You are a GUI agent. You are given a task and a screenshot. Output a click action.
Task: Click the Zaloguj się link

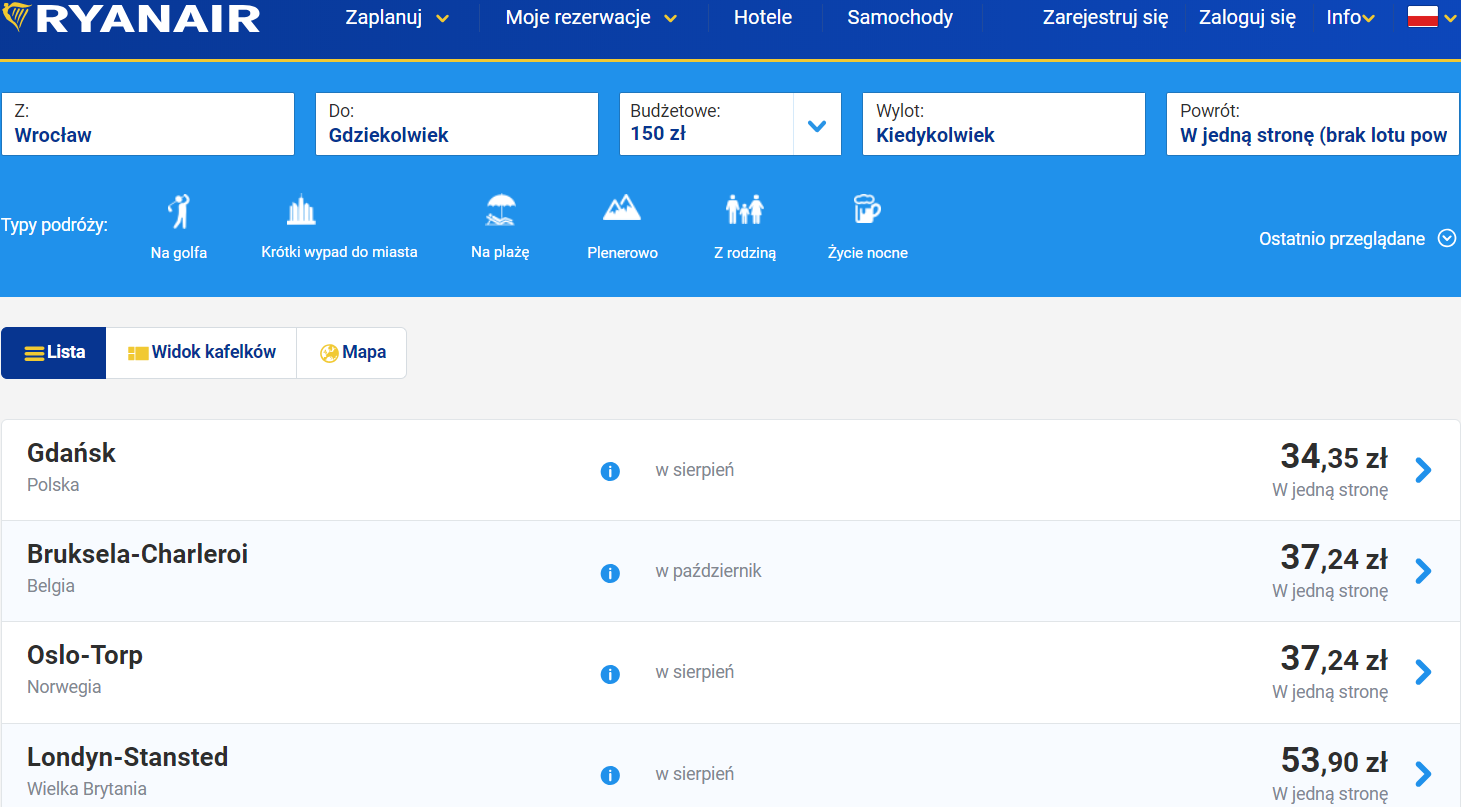[1247, 18]
